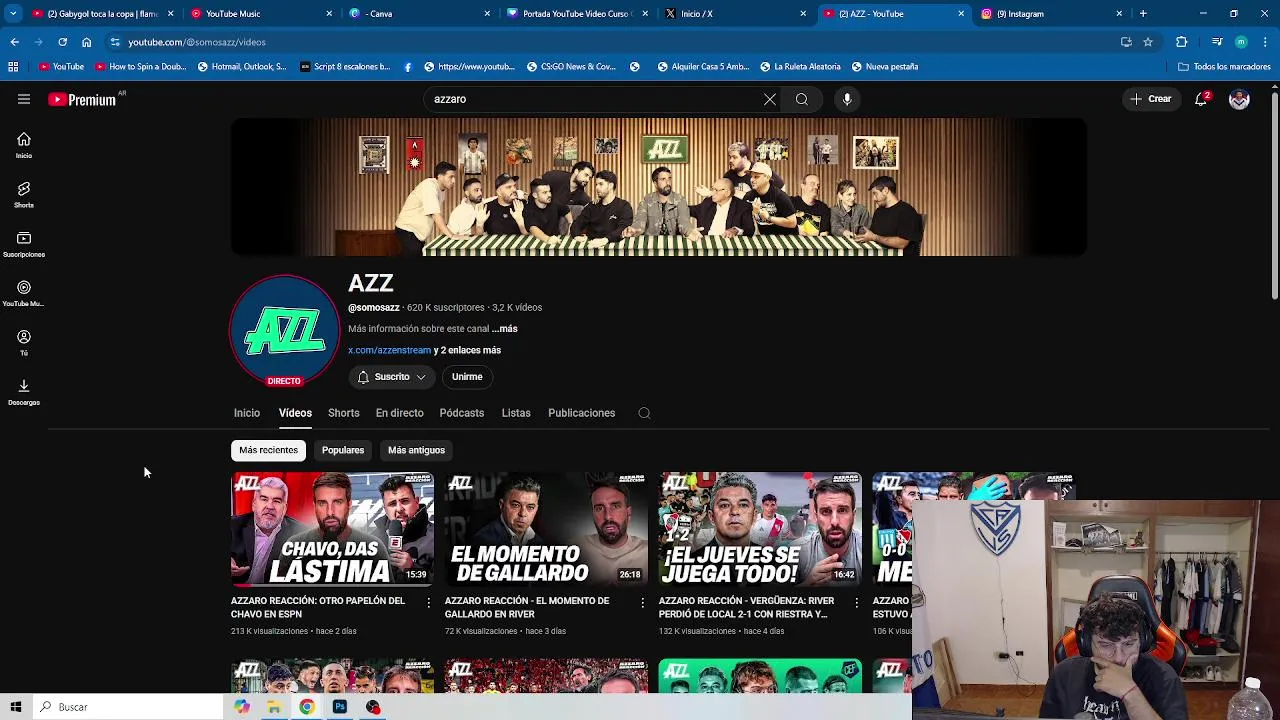Open Suscripciones in the left sidebar

24,244
